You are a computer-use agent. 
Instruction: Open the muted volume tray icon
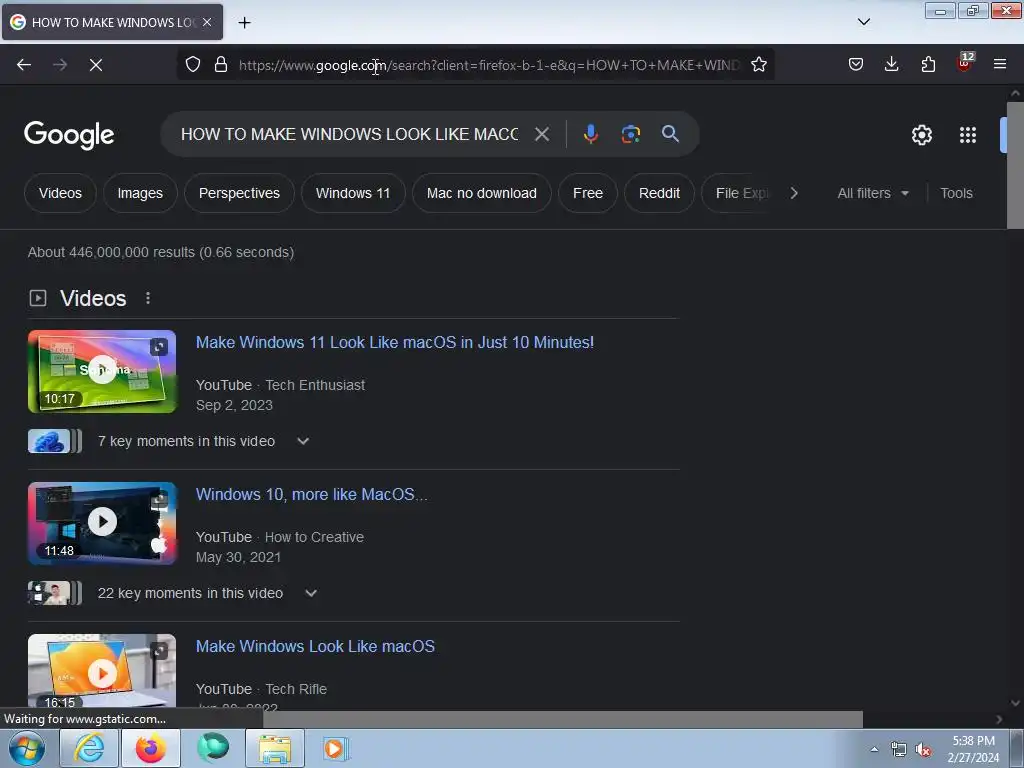pyautogui.click(x=923, y=750)
